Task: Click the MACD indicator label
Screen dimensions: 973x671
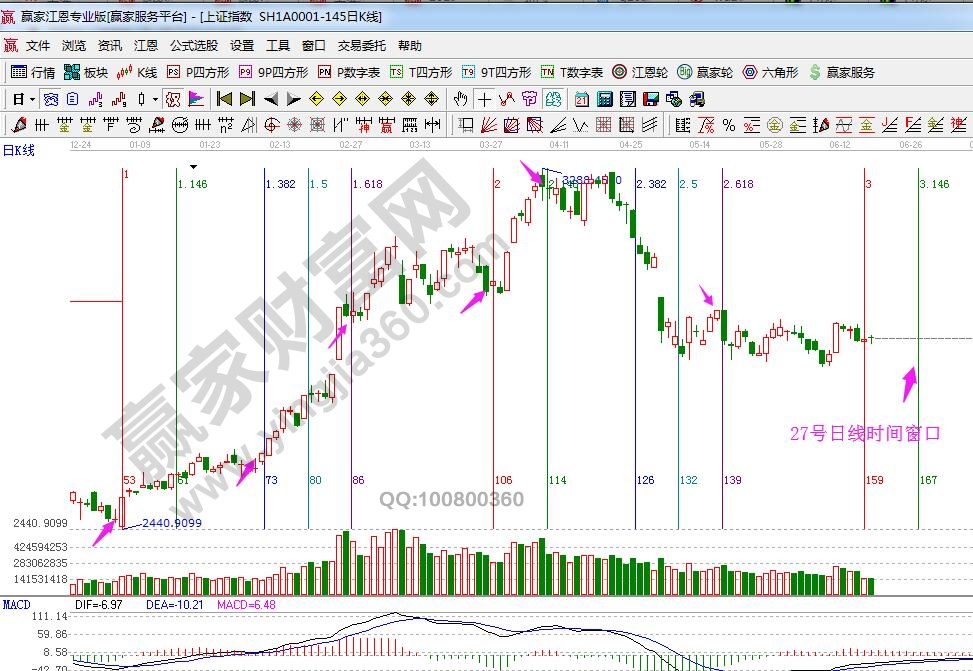Action: (x=17, y=605)
